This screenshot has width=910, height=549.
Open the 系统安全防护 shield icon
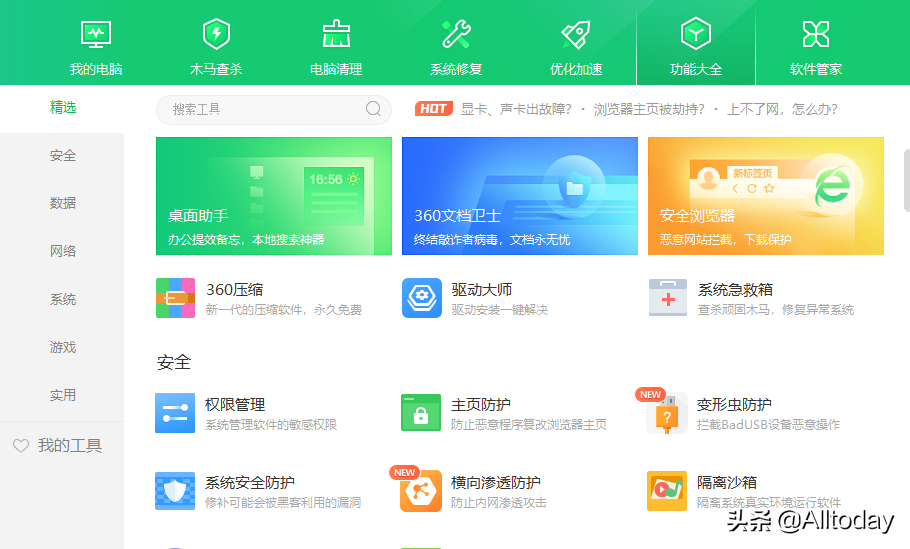click(175, 491)
